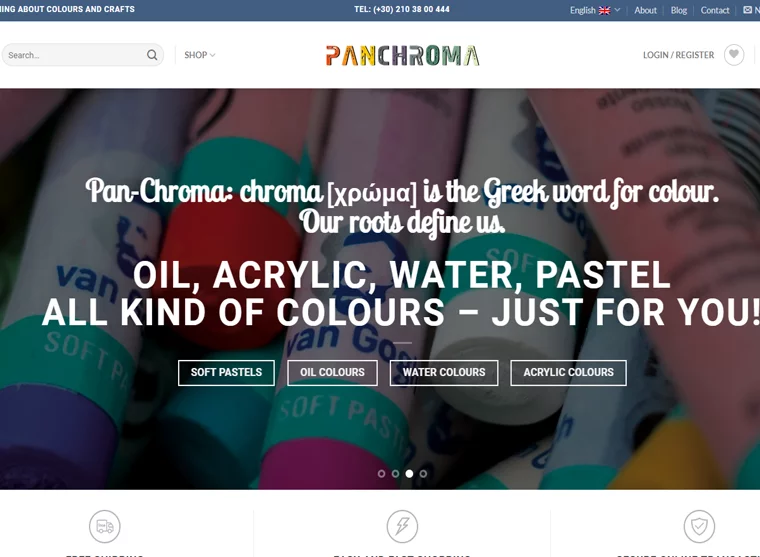Open the About page link
The width and height of the screenshot is (760, 557).
click(x=646, y=10)
